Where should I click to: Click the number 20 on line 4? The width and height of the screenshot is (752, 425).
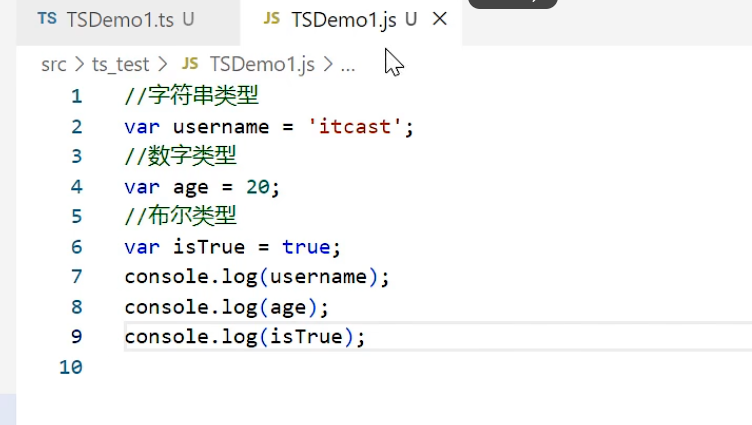pyautogui.click(x=258, y=187)
